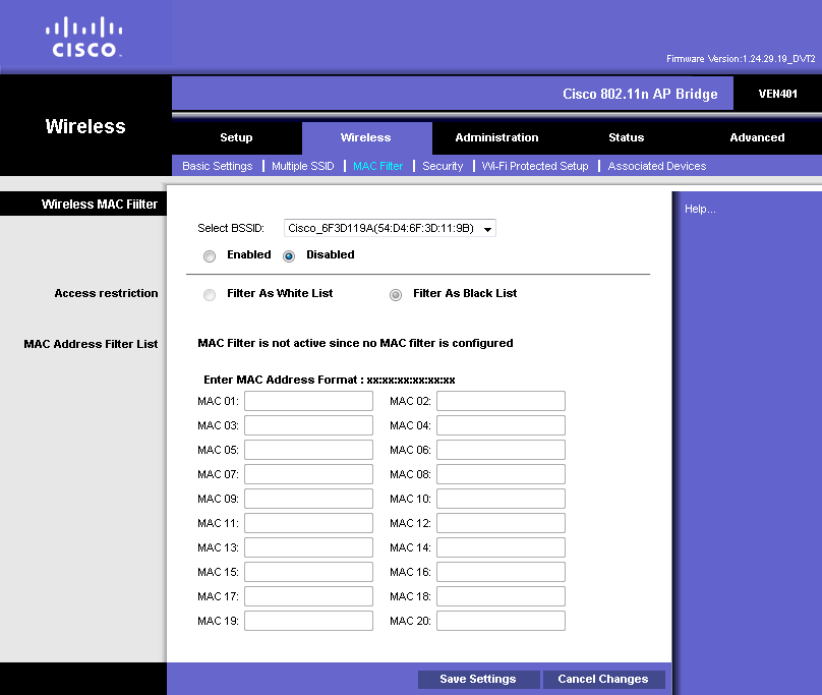The image size is (822, 695).
Task: Click the Firmware Version text
Action: [741, 59]
